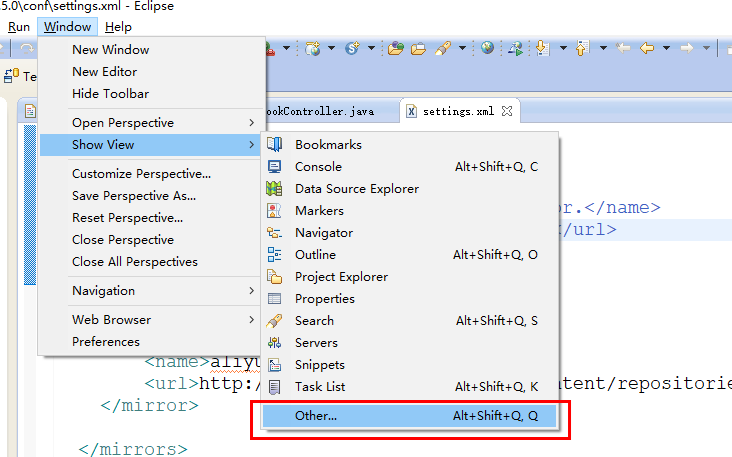Click the Console view icon
The width and height of the screenshot is (732, 457).
tap(274, 167)
